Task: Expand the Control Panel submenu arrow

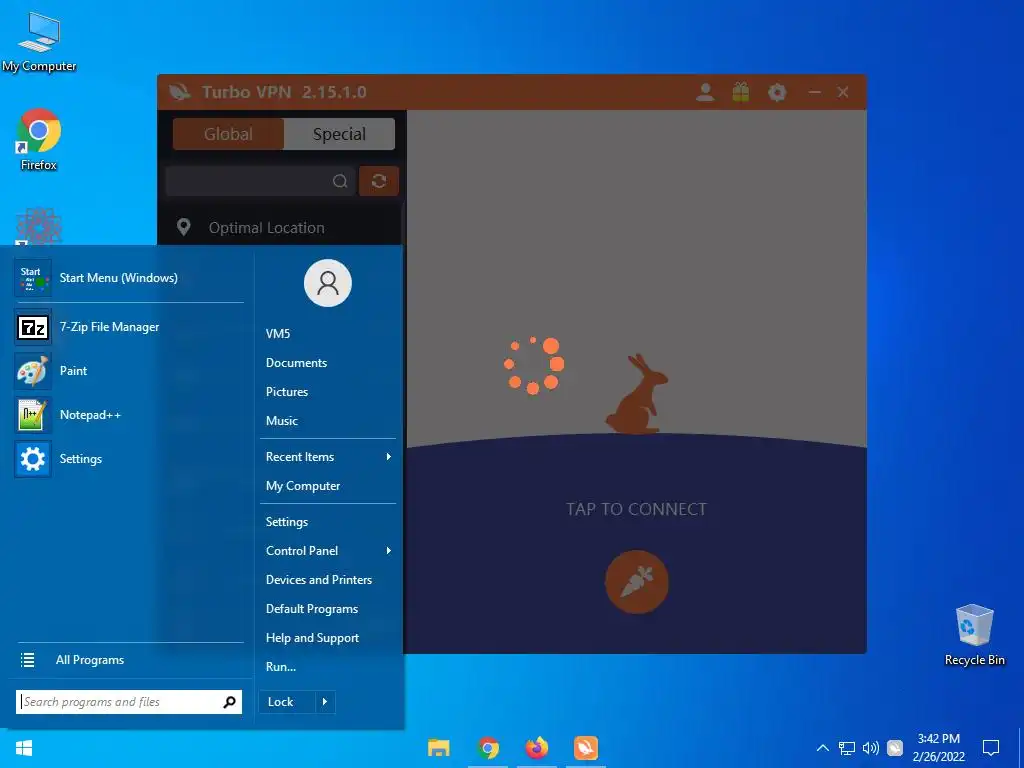Action: [x=389, y=551]
